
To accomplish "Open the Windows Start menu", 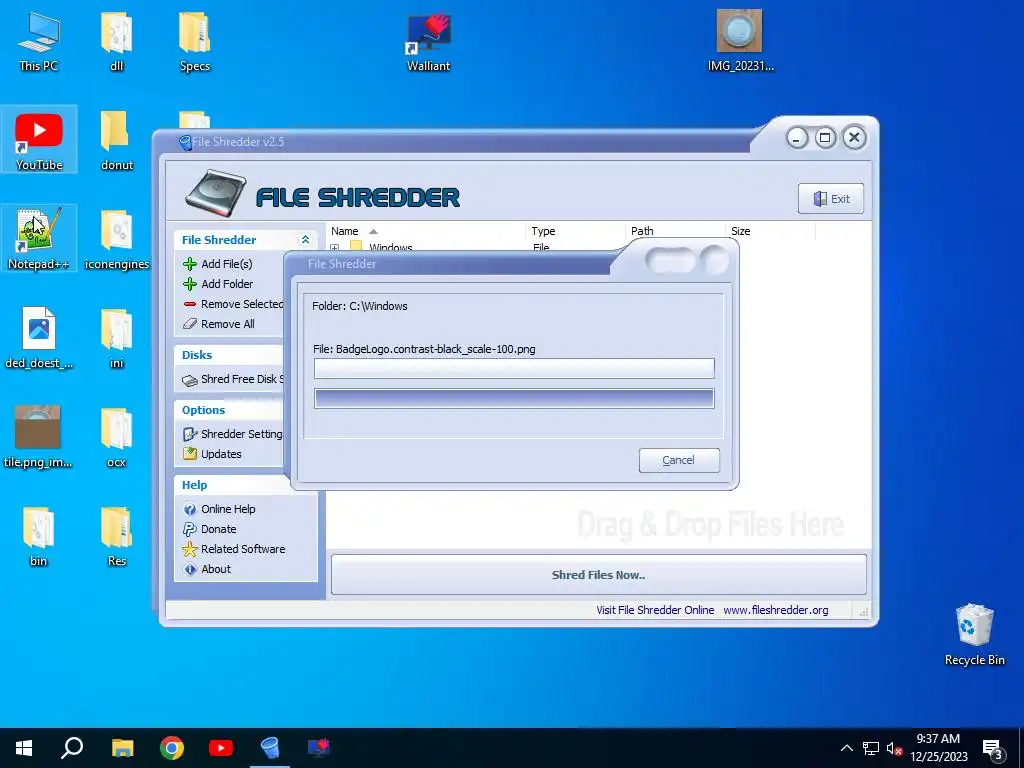I will click(24, 748).
